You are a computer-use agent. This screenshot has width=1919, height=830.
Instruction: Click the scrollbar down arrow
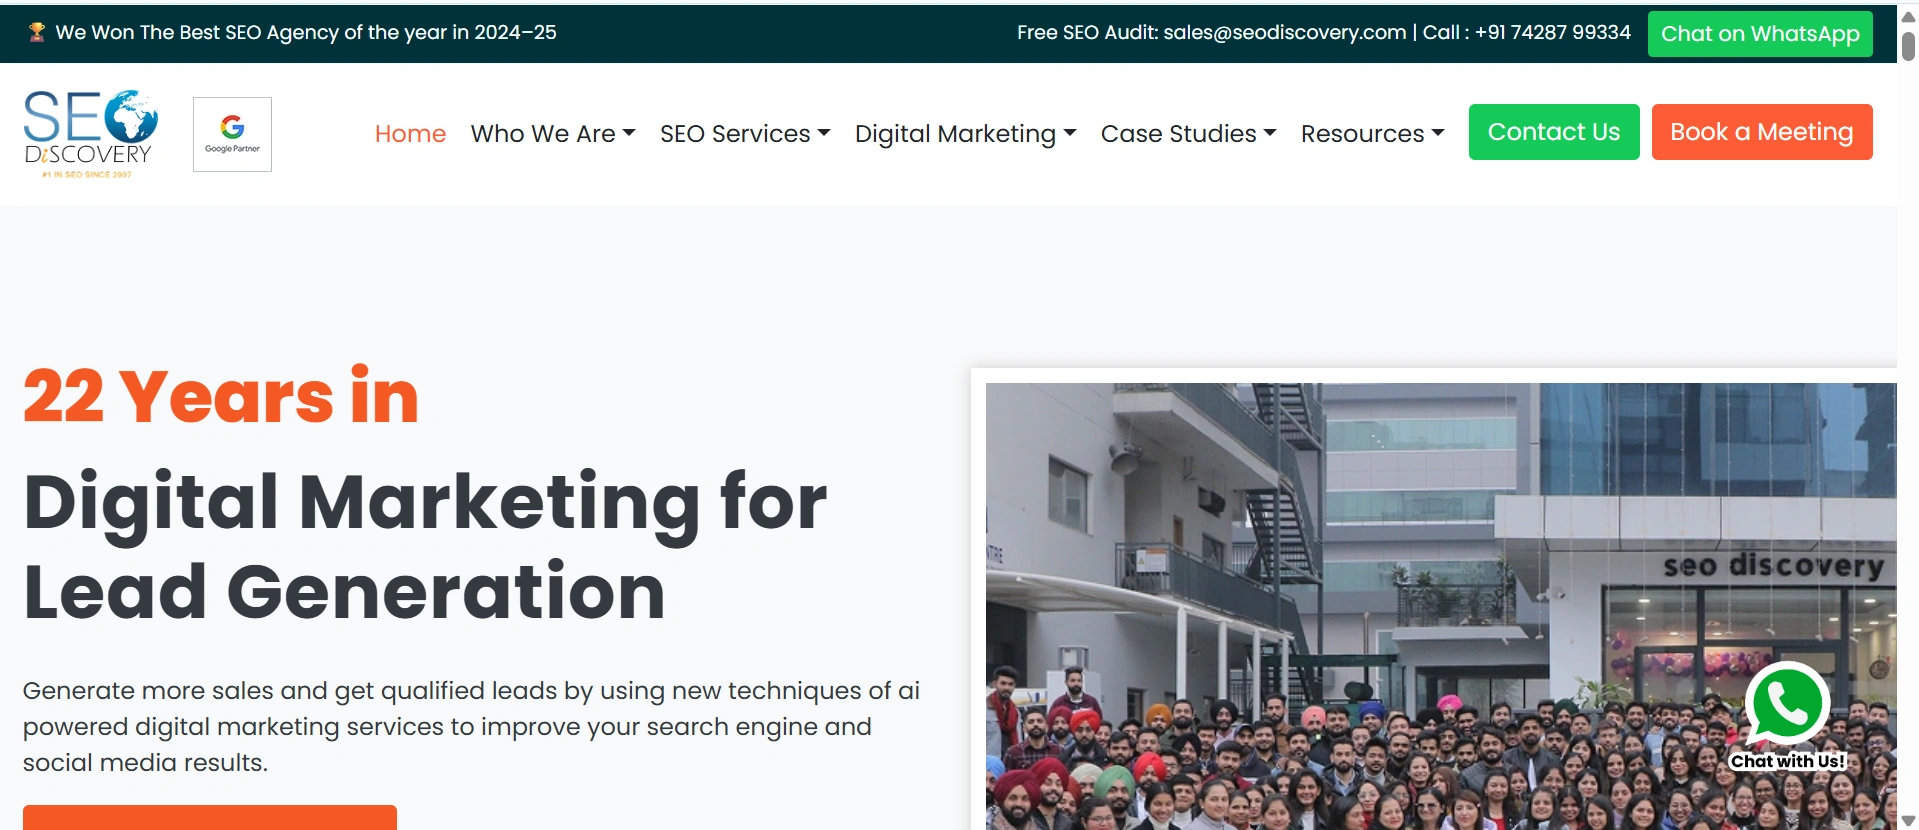(x=1908, y=821)
